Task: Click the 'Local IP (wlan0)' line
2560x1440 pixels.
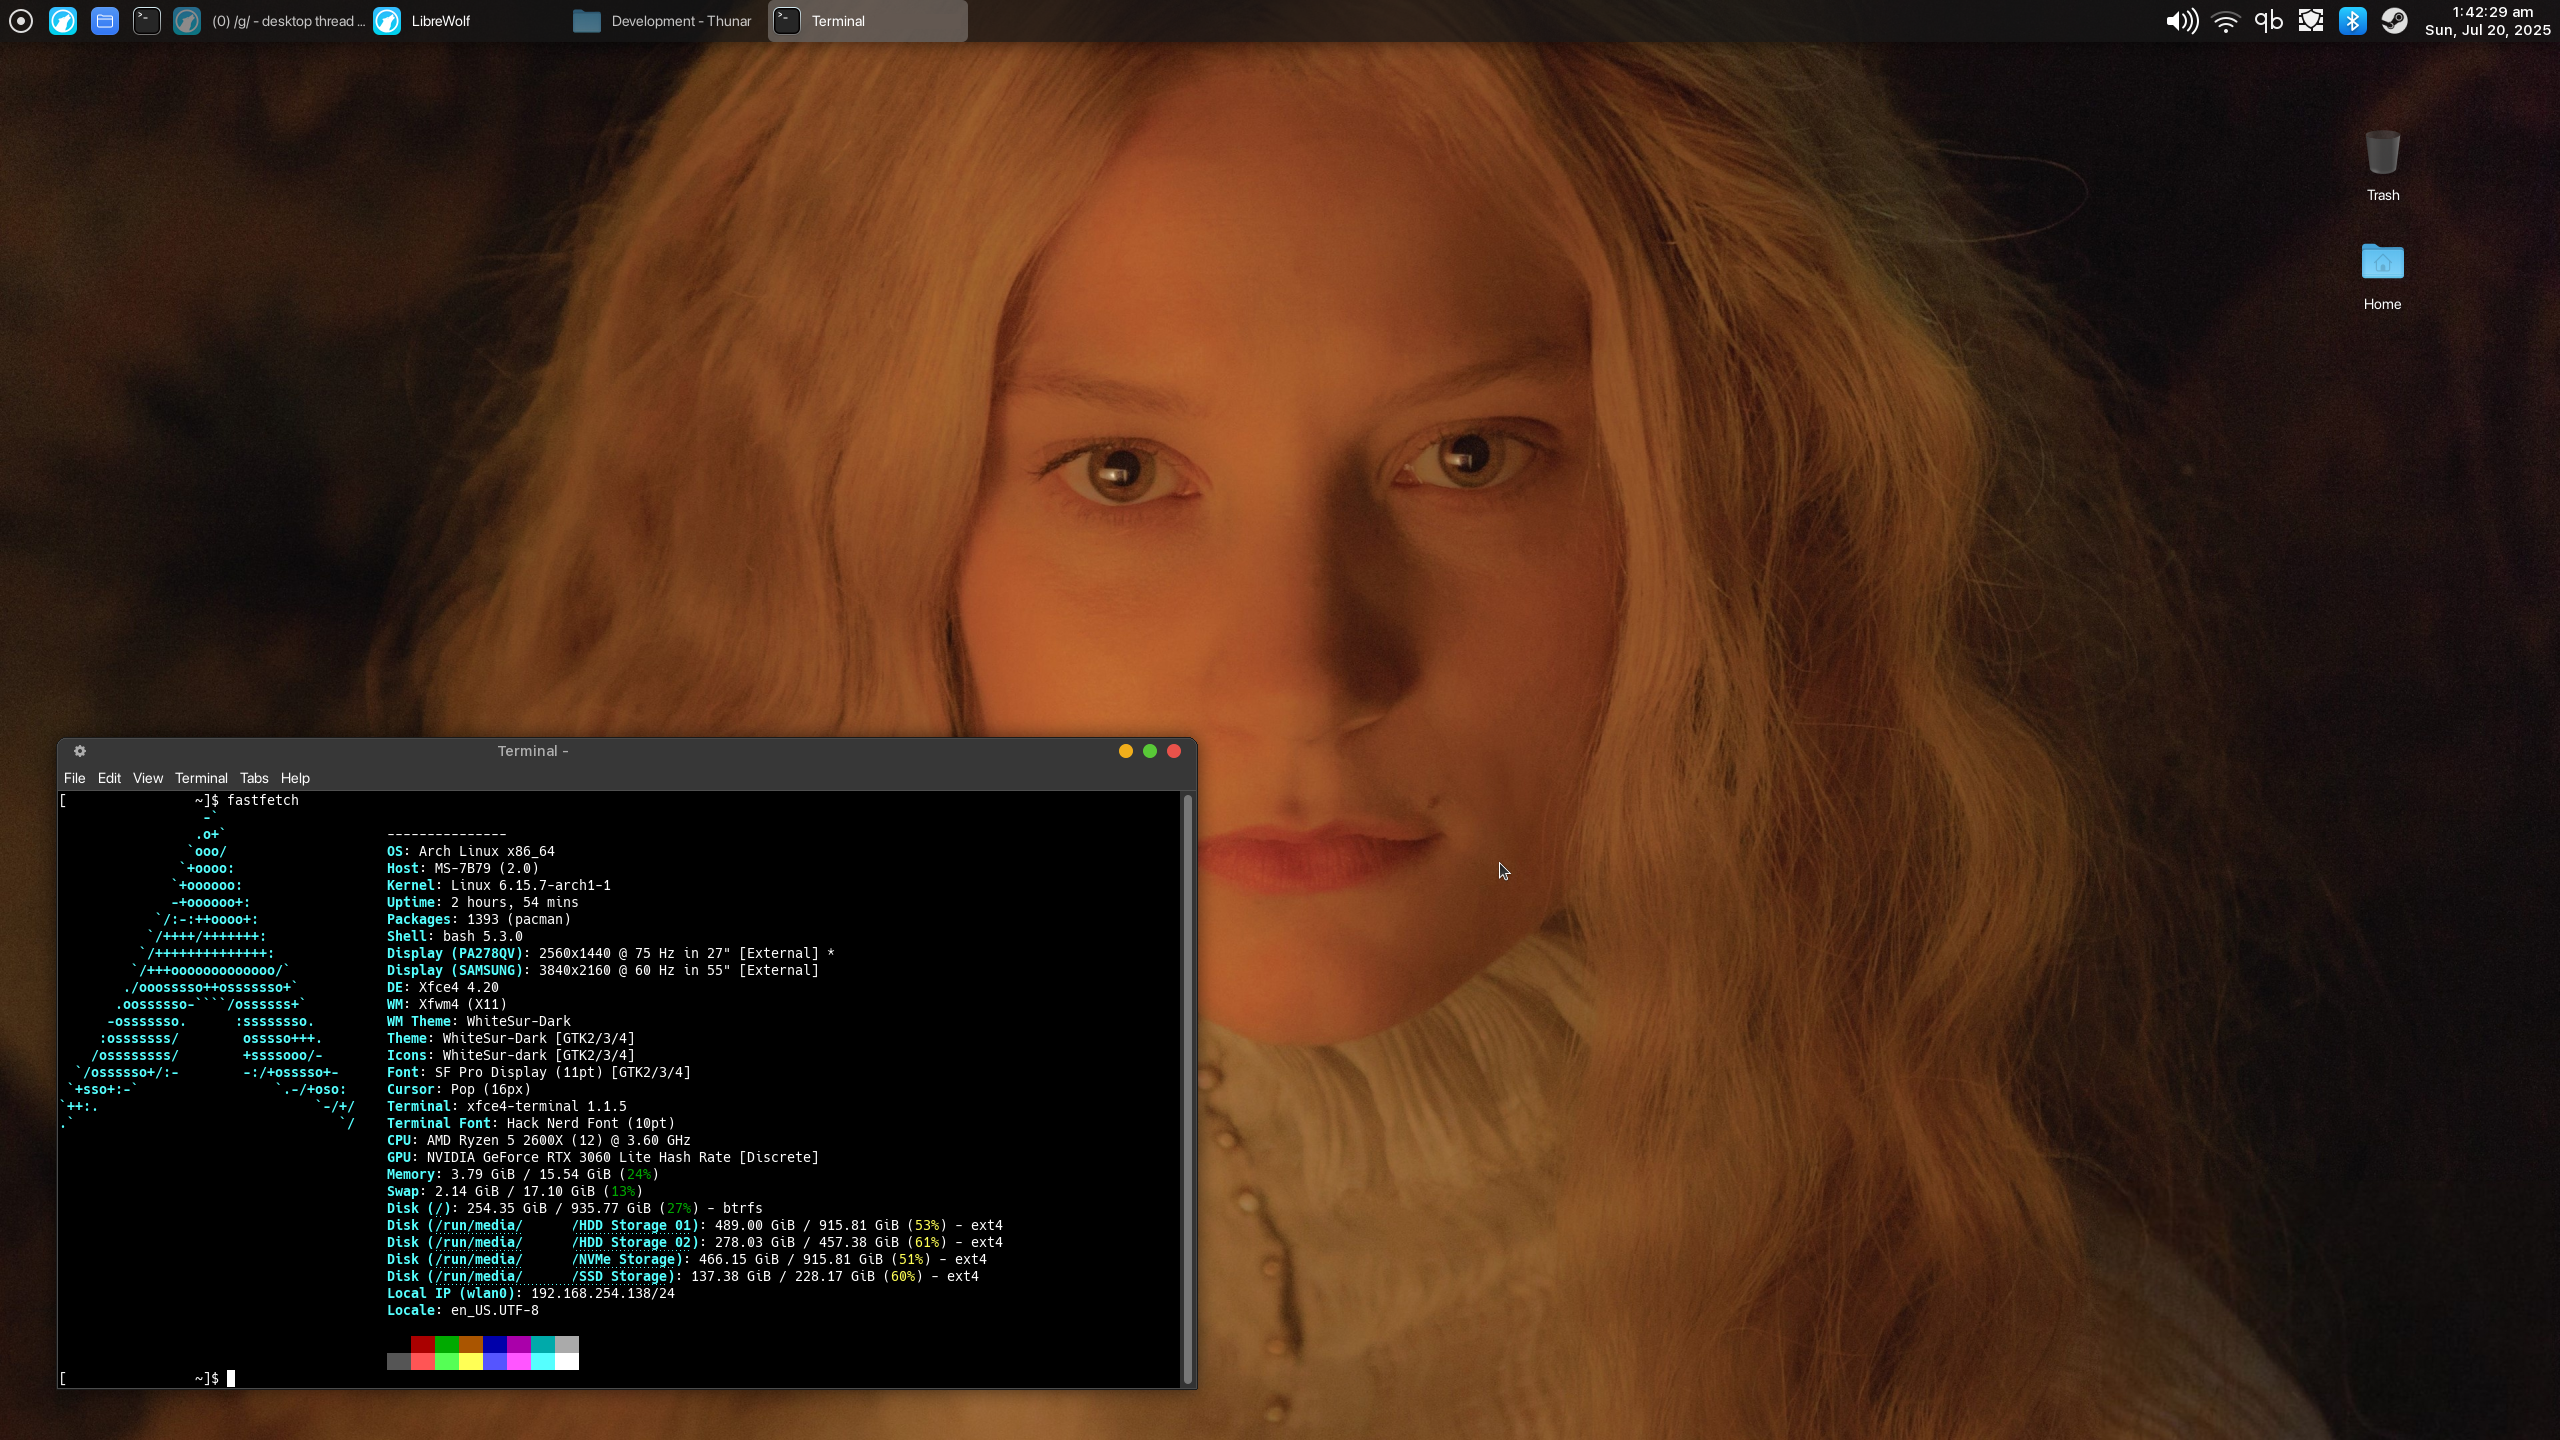Action: coord(531,1293)
